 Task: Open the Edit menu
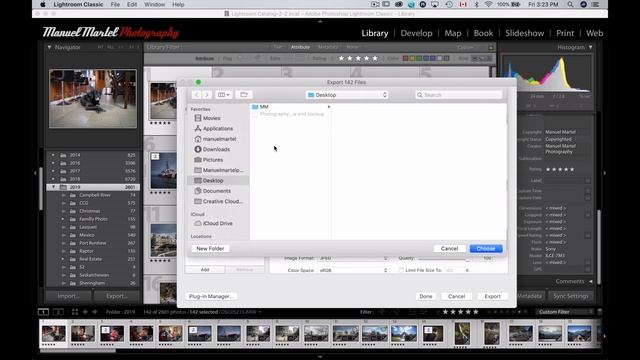(132, 4)
